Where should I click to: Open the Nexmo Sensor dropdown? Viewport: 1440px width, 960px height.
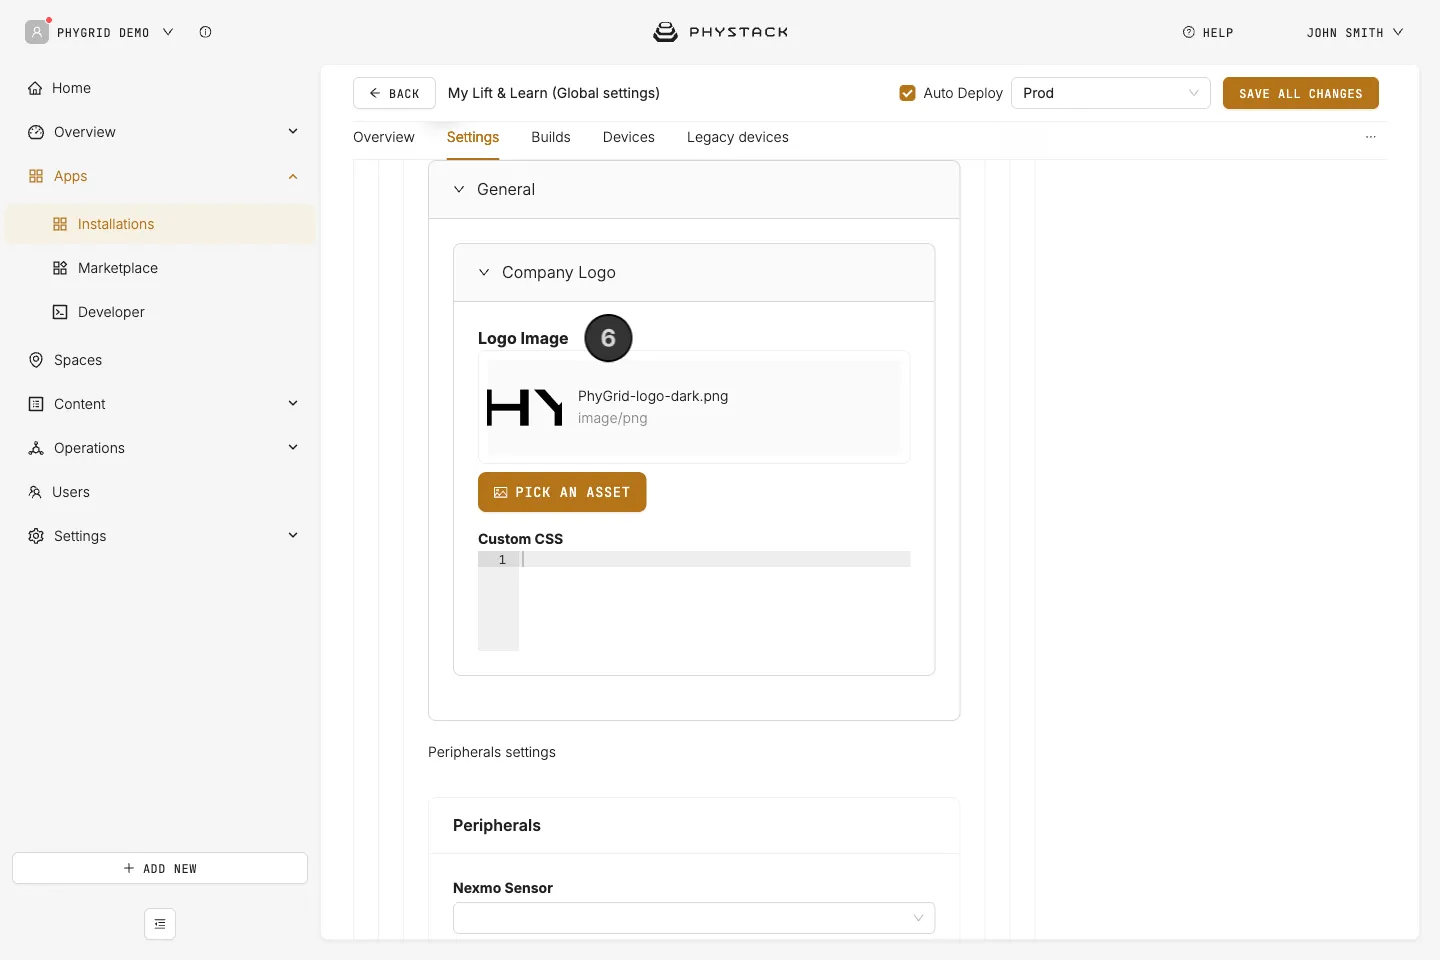click(694, 918)
